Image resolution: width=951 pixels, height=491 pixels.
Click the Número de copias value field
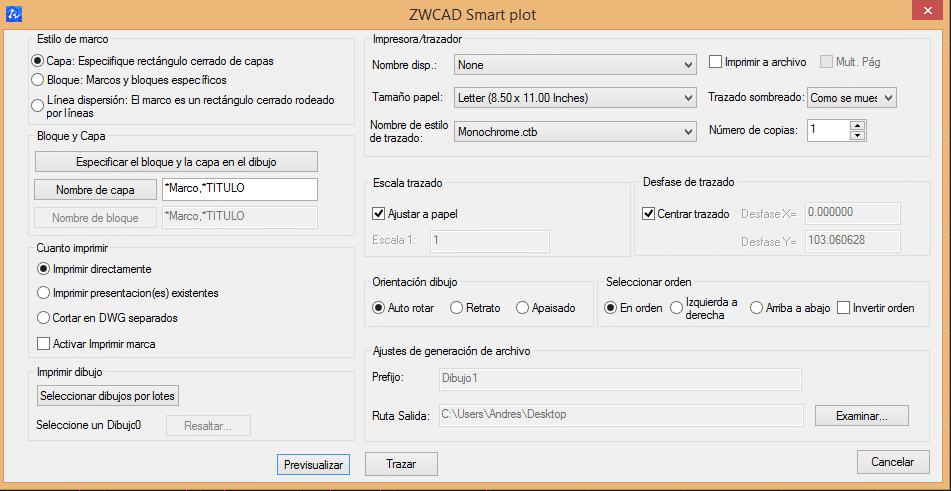pyautogui.click(x=828, y=130)
